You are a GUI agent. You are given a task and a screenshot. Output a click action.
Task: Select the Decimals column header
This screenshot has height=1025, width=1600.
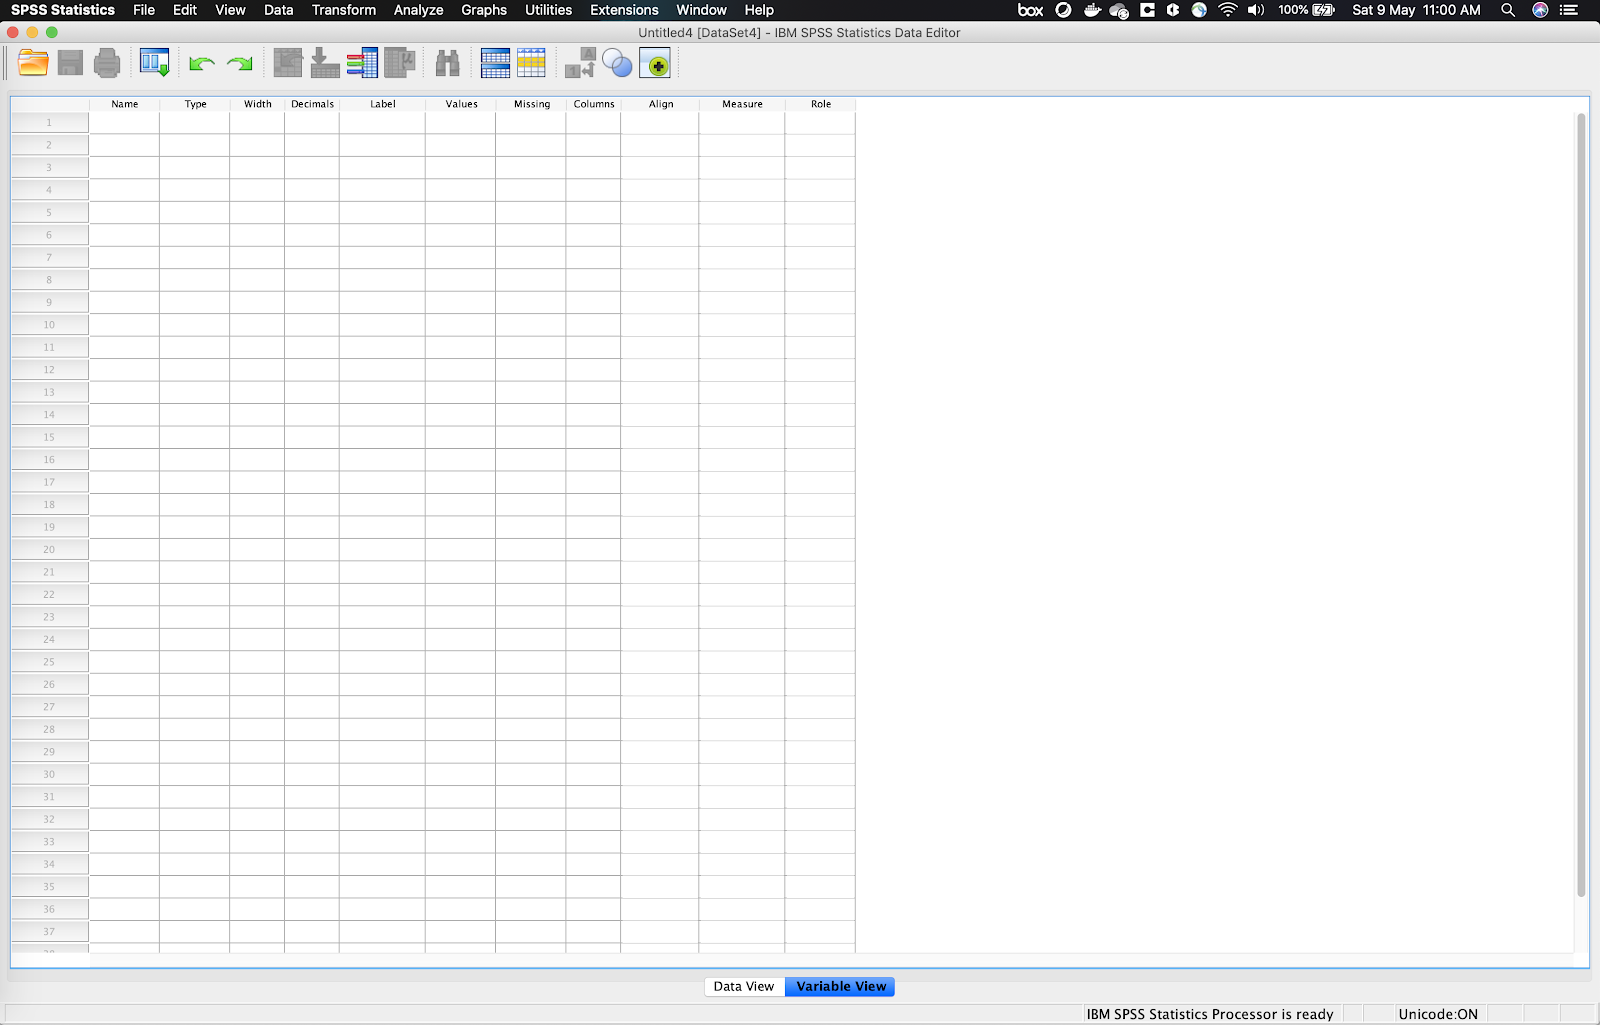point(312,104)
